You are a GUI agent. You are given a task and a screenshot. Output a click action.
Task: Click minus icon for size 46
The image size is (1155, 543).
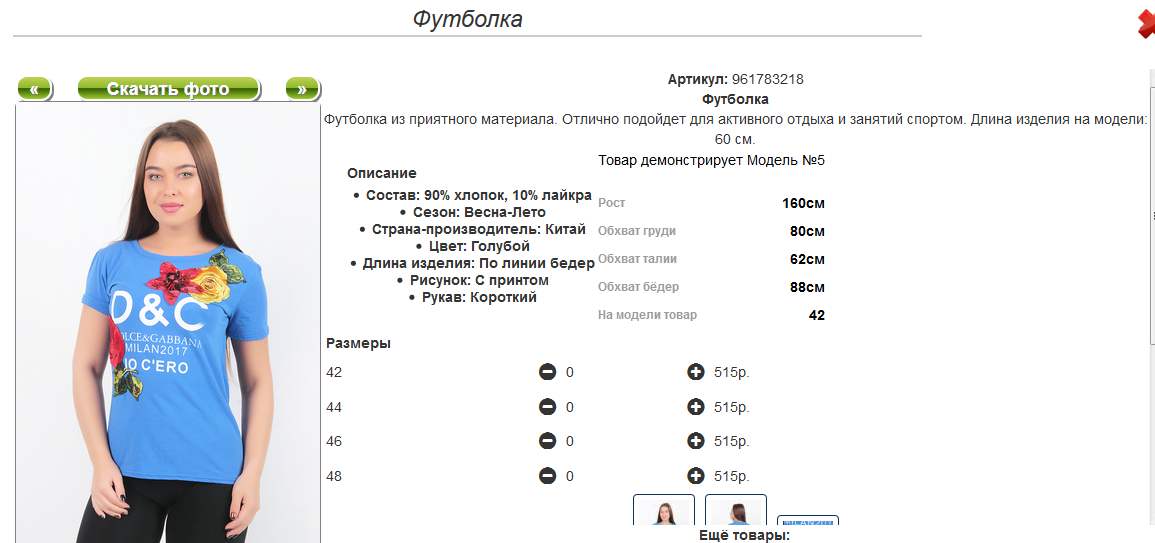(x=547, y=441)
